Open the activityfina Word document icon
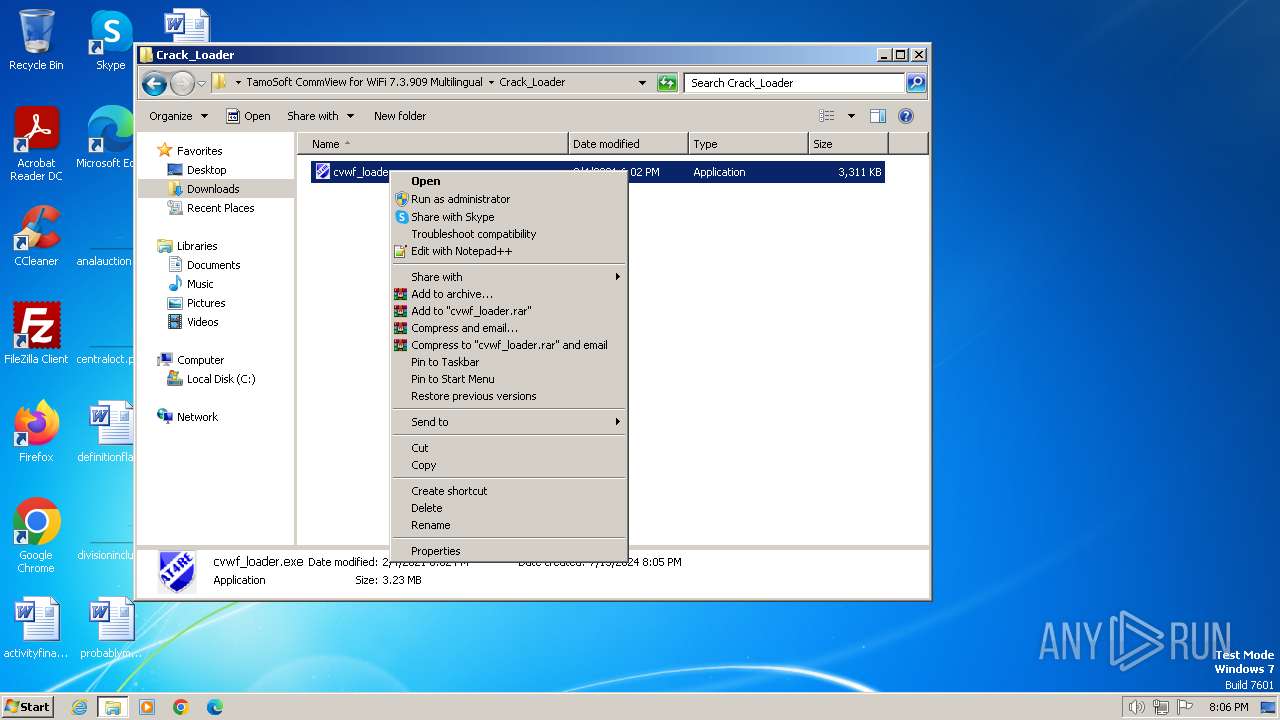Viewport: 1280px width, 720px height. click(36, 628)
